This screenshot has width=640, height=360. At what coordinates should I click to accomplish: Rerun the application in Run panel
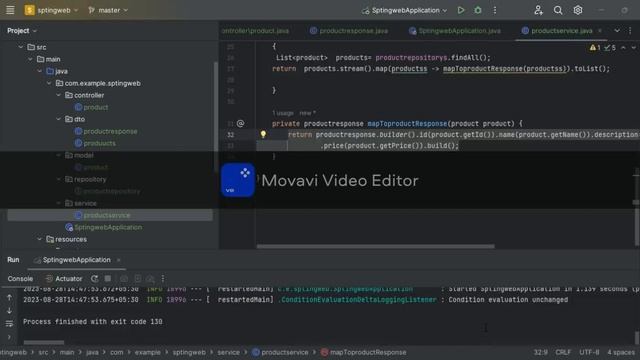[x=94, y=278]
